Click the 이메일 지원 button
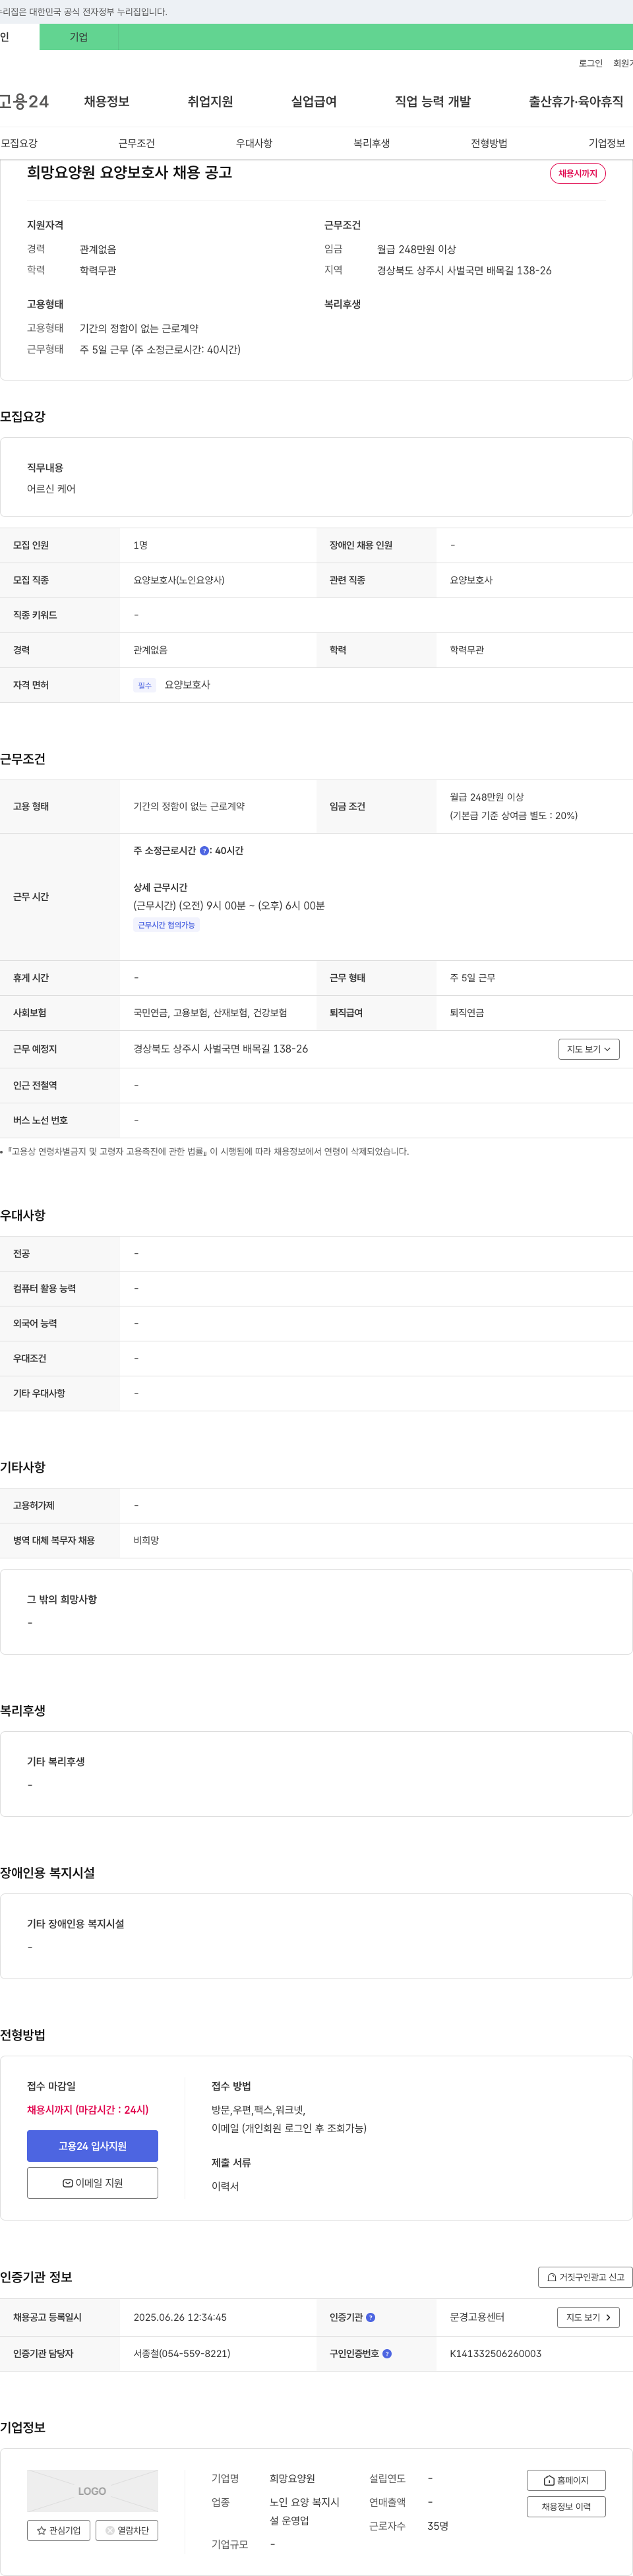The width and height of the screenshot is (633, 2576). [x=92, y=2183]
